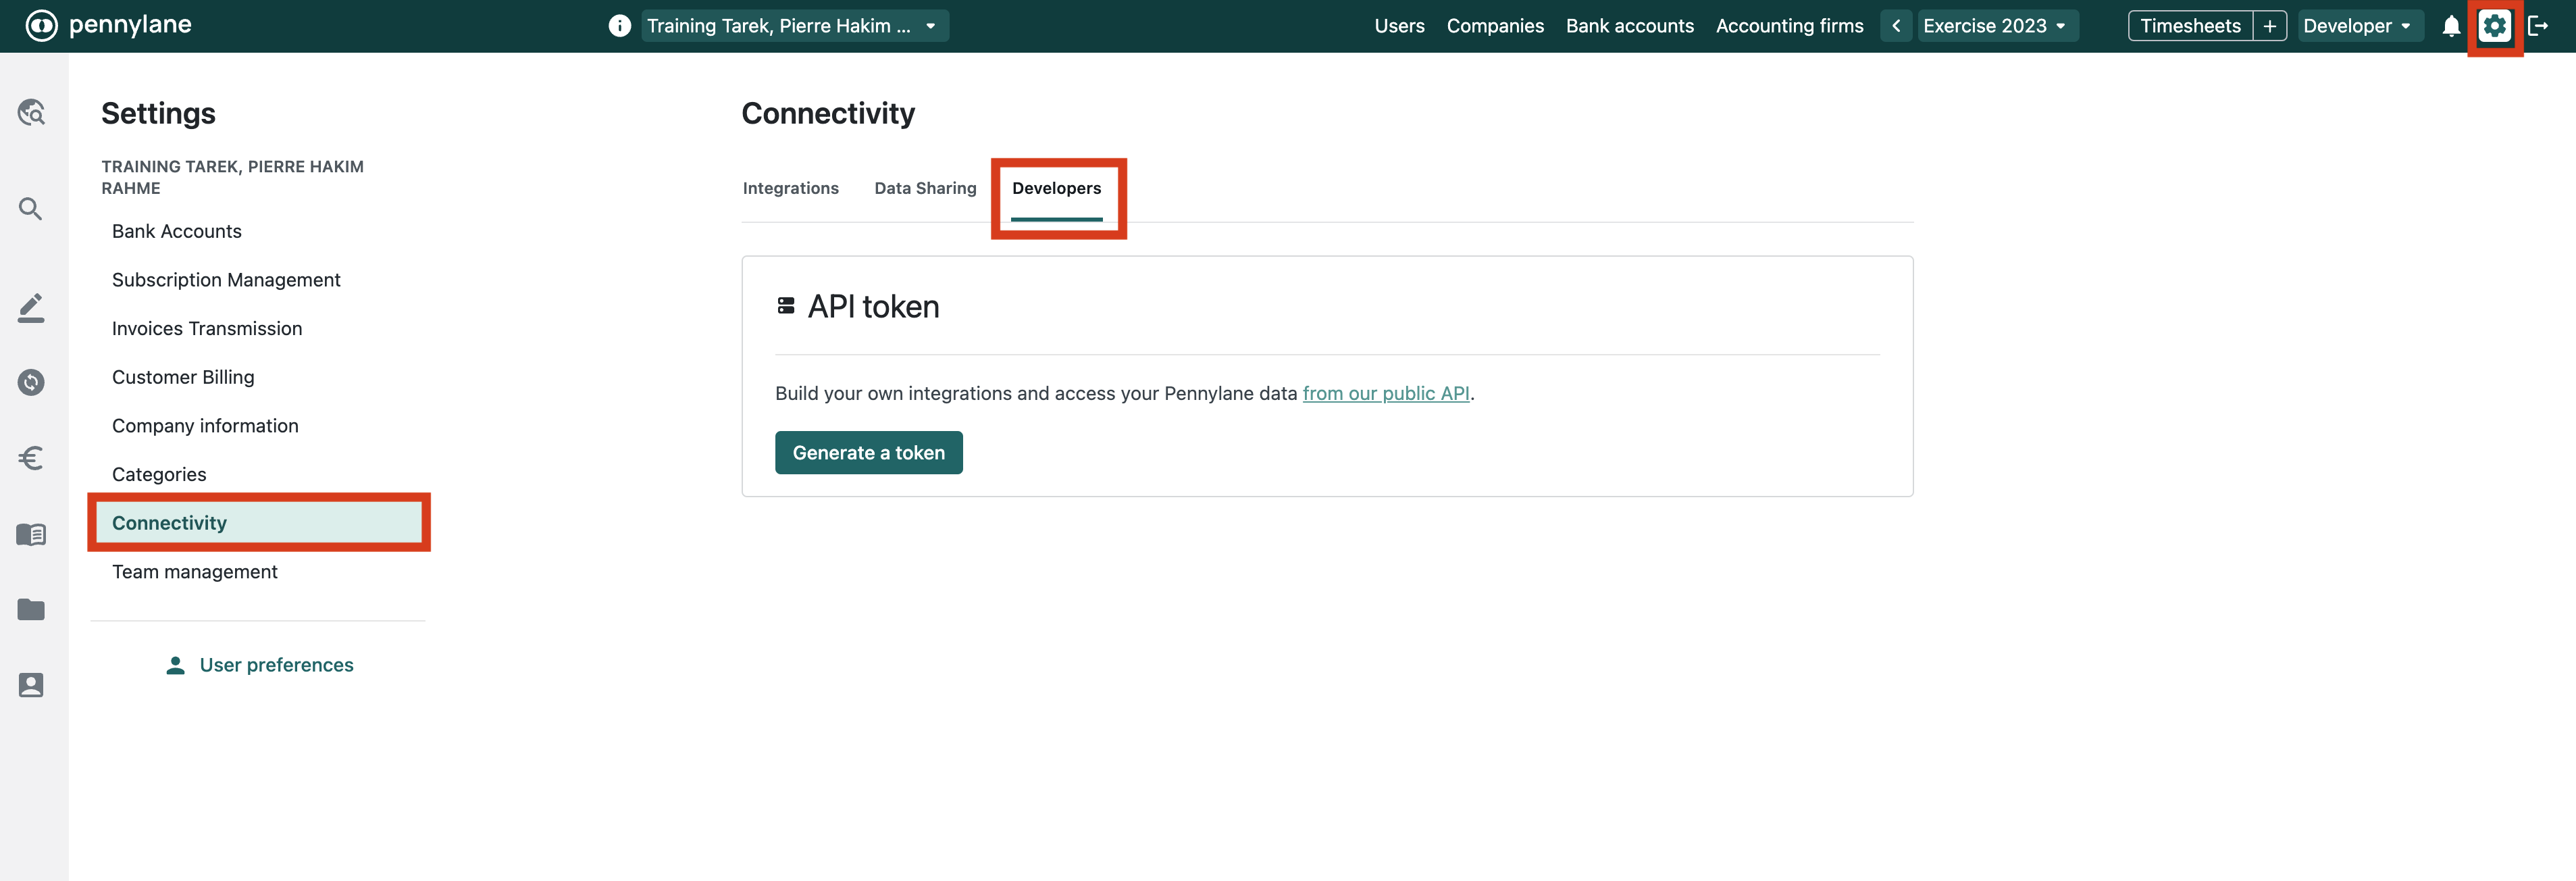Image resolution: width=2576 pixels, height=881 pixels.
Task: Click the euro sign sidebar icon
Action: click(31, 458)
